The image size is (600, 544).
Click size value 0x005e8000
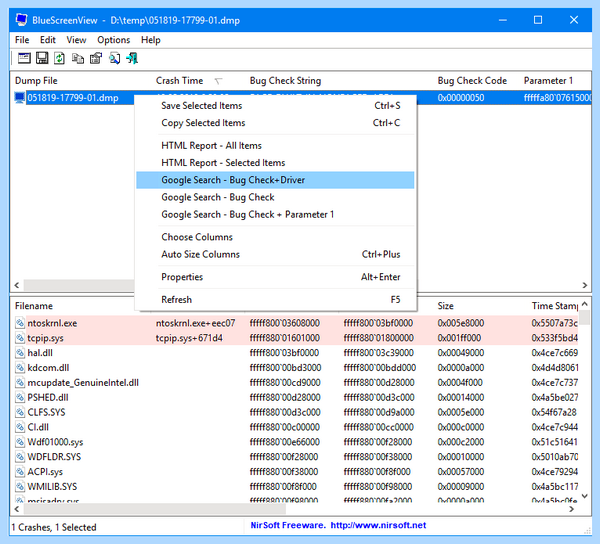click(461, 323)
